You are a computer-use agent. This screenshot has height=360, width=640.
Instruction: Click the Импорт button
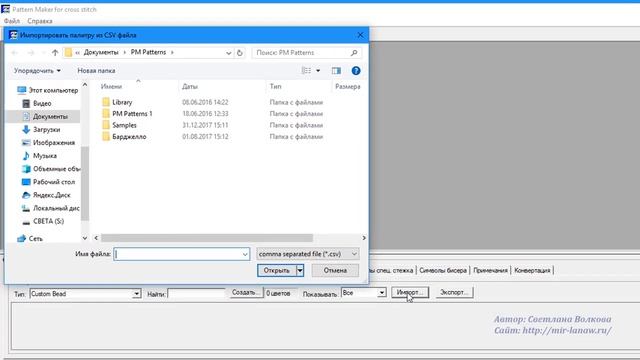pyautogui.click(x=410, y=293)
